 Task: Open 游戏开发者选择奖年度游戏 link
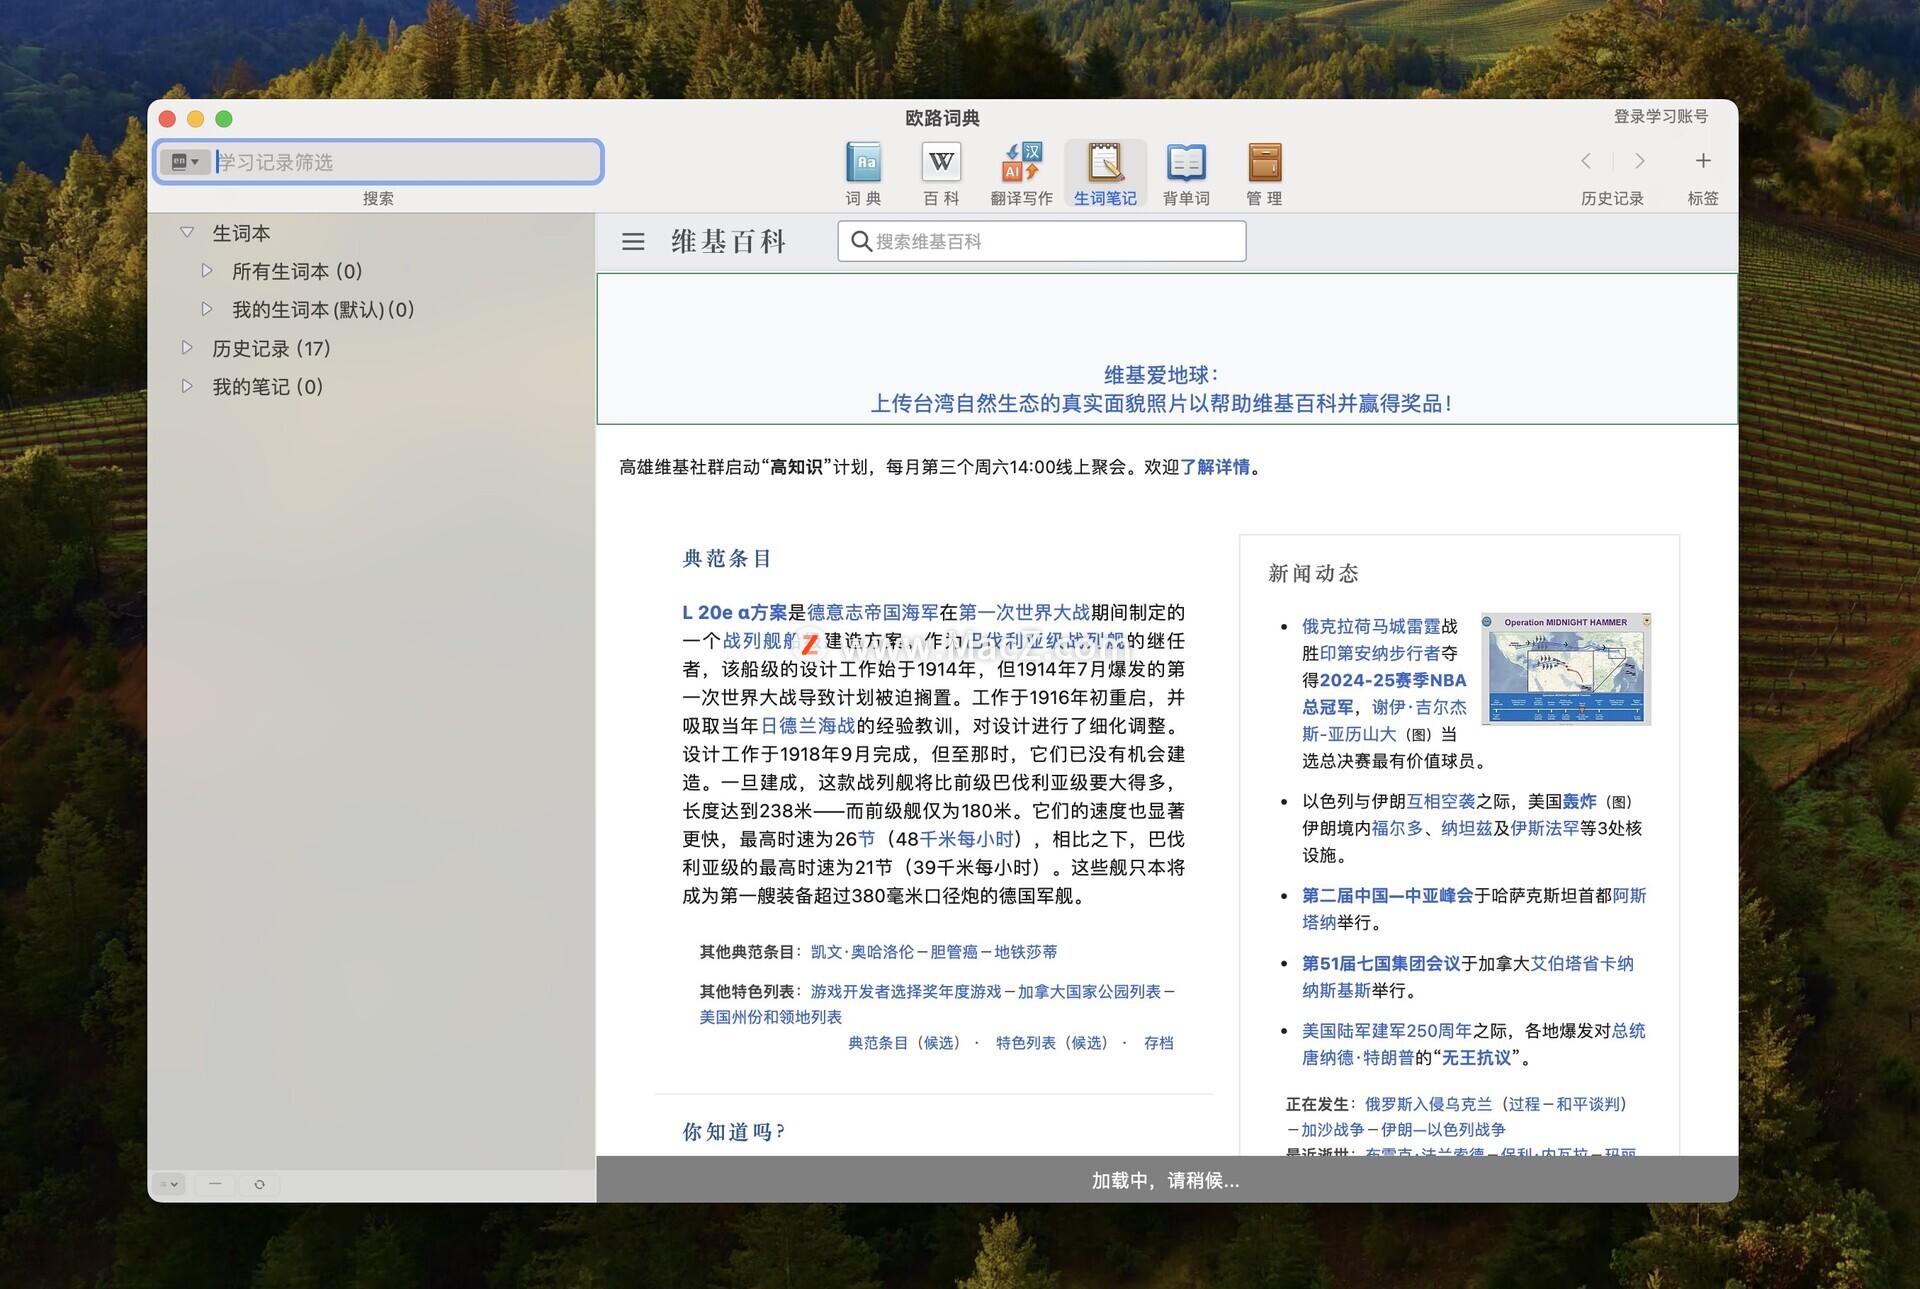tap(906, 992)
